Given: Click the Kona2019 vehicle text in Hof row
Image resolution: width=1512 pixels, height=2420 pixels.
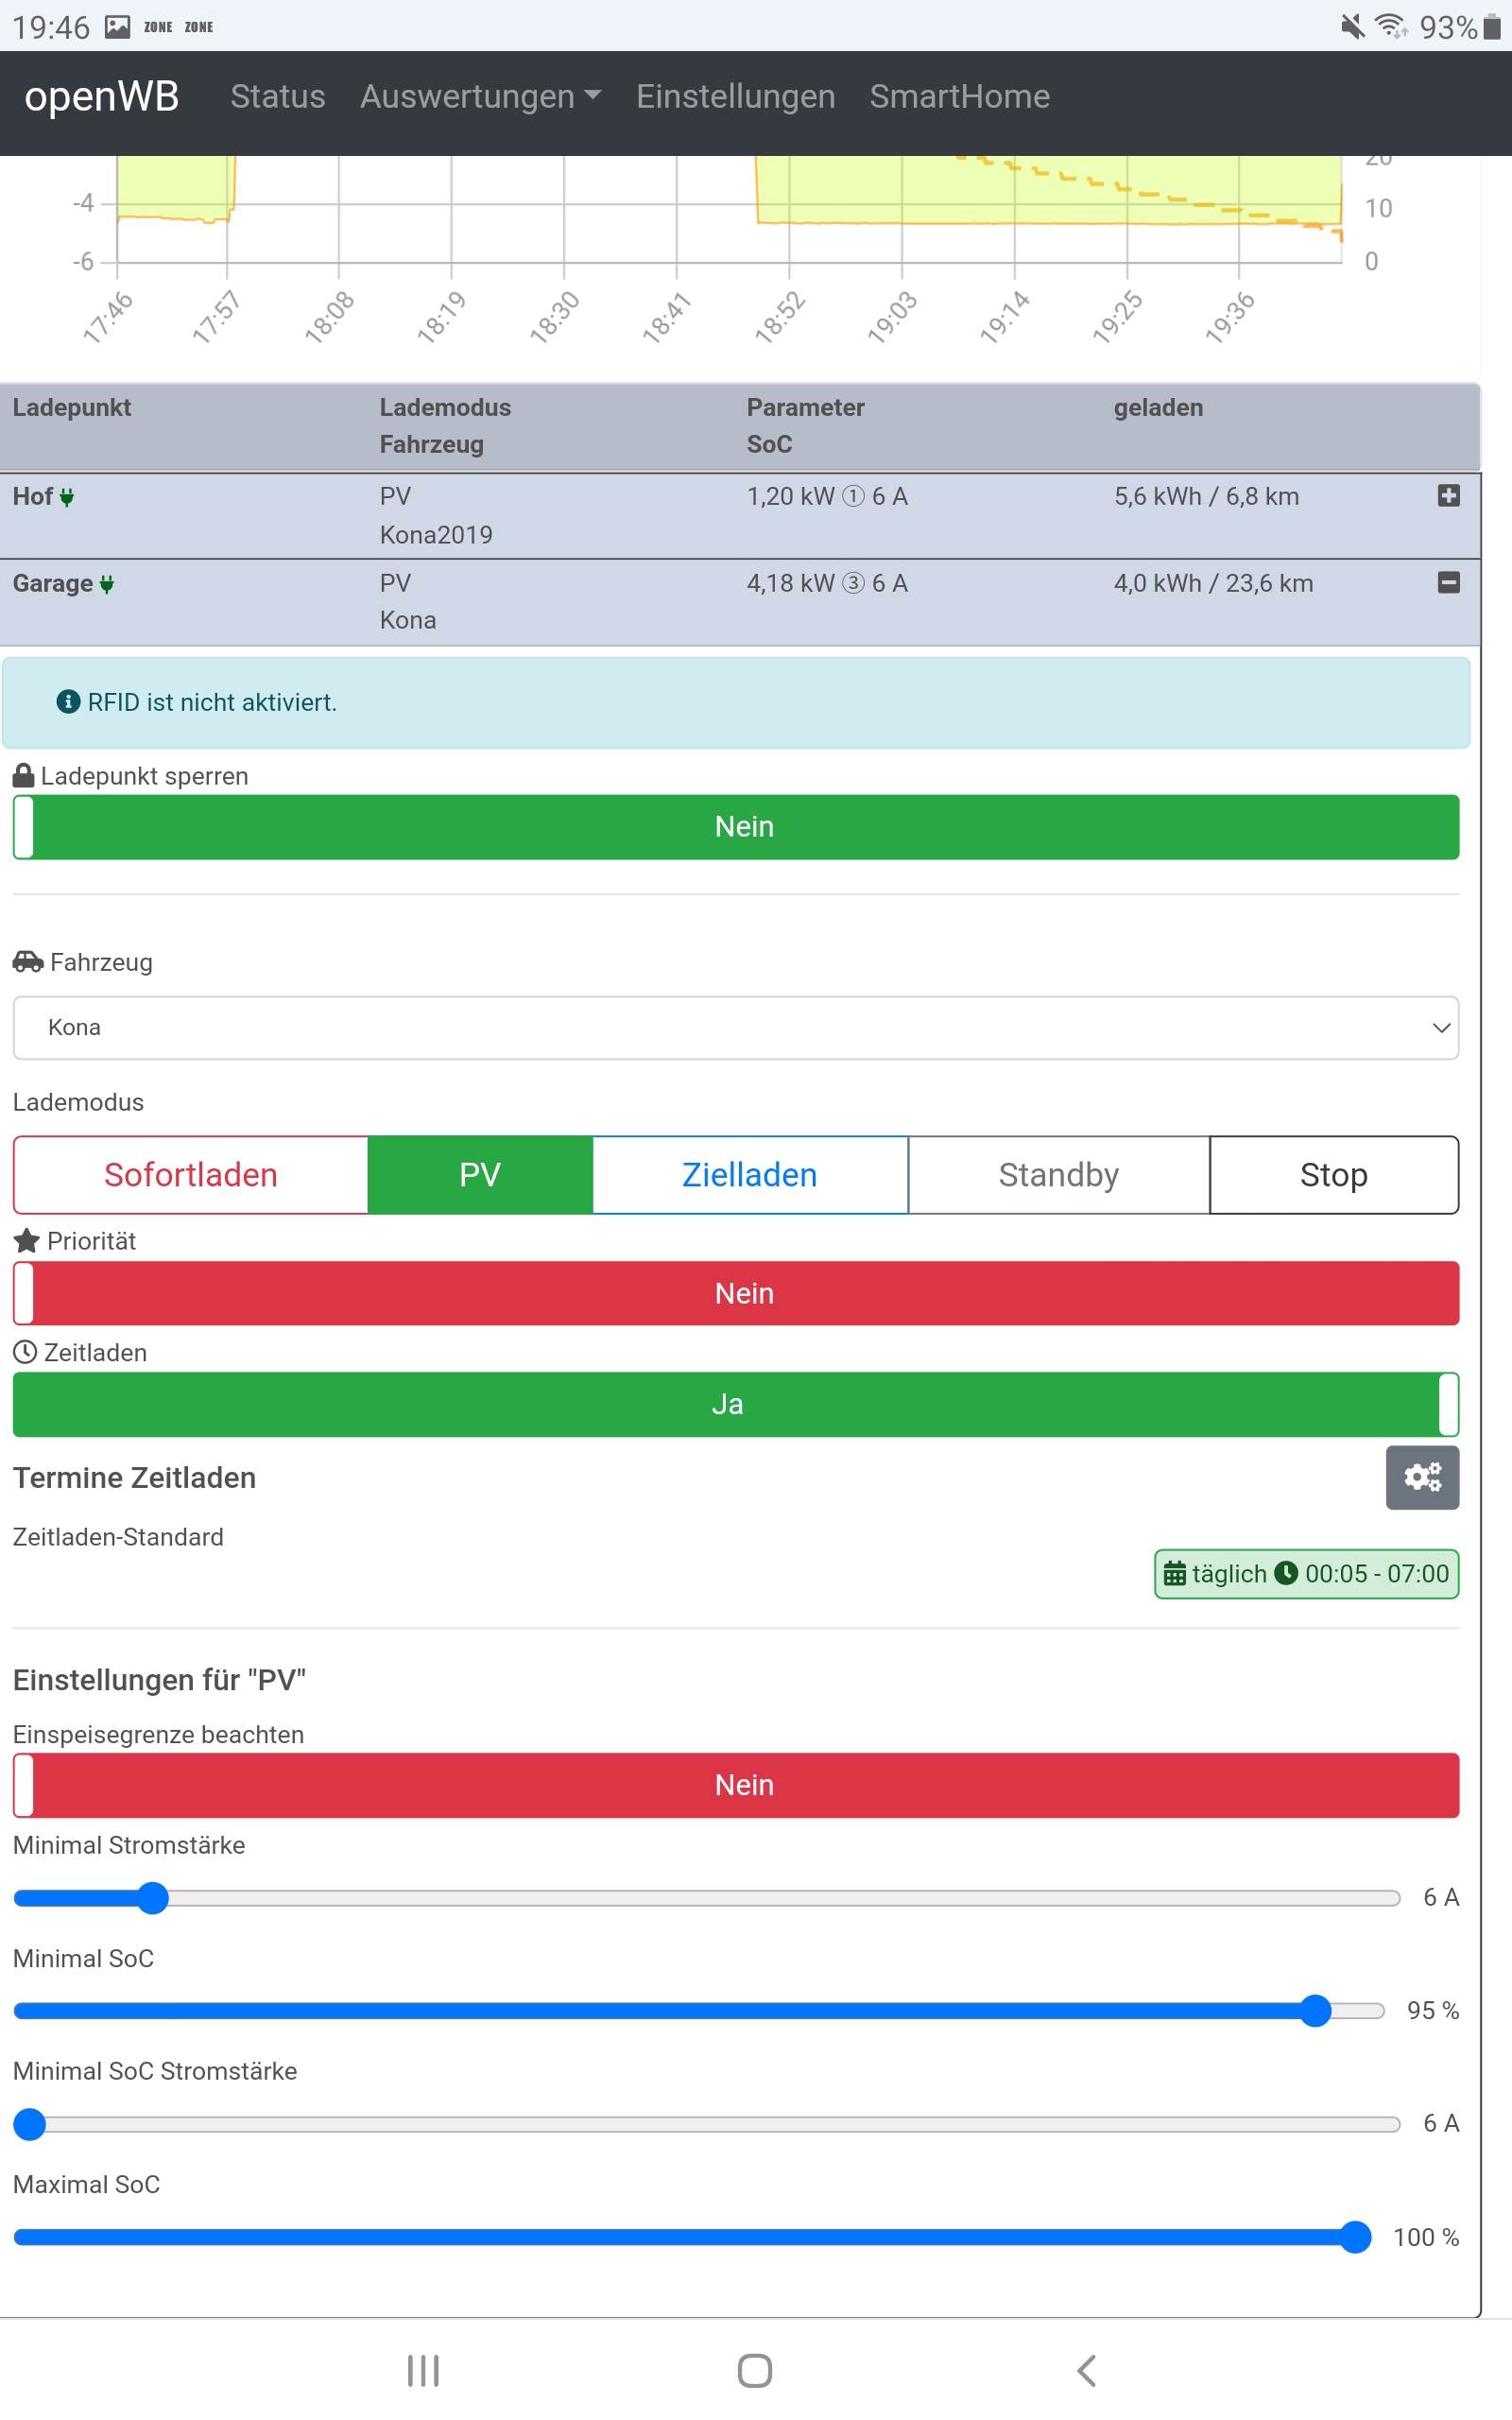Looking at the screenshot, I should pyautogui.click(x=436, y=534).
